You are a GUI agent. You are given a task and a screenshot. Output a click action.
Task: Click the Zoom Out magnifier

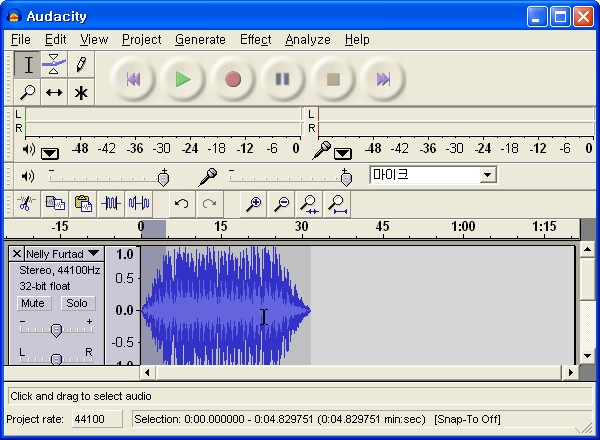(282, 203)
